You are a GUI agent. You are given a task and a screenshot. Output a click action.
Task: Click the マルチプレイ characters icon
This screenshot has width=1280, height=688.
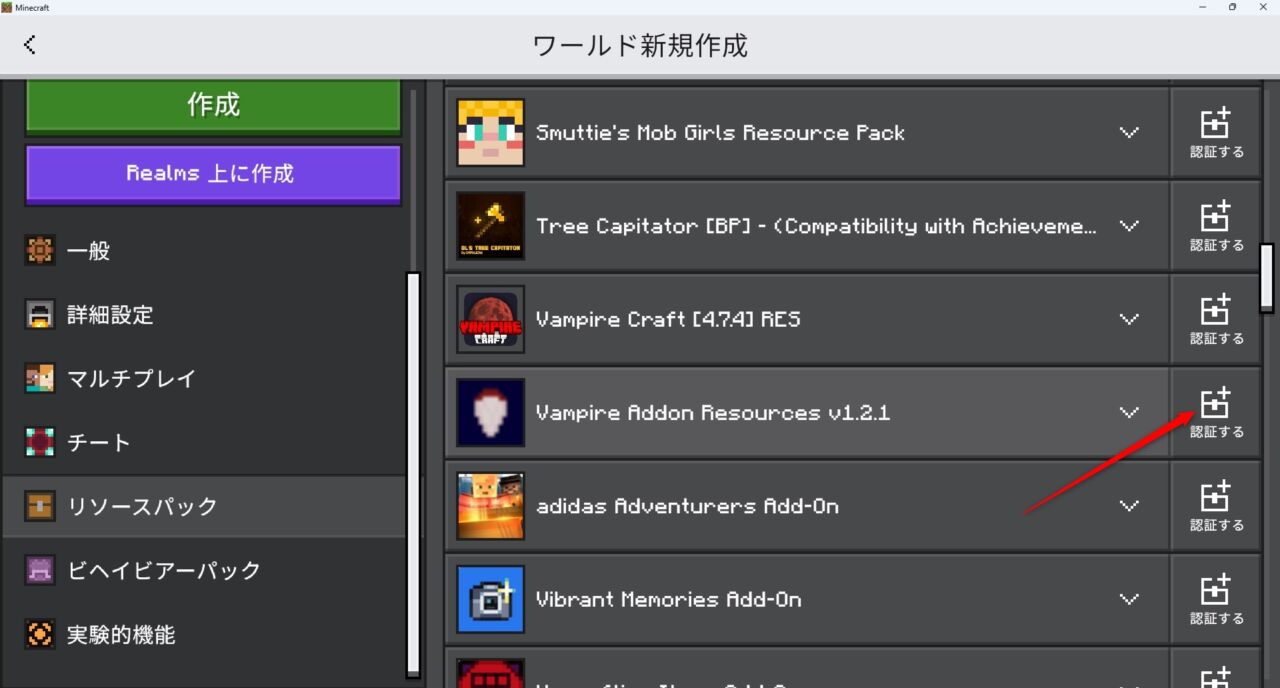pyautogui.click(x=40, y=379)
